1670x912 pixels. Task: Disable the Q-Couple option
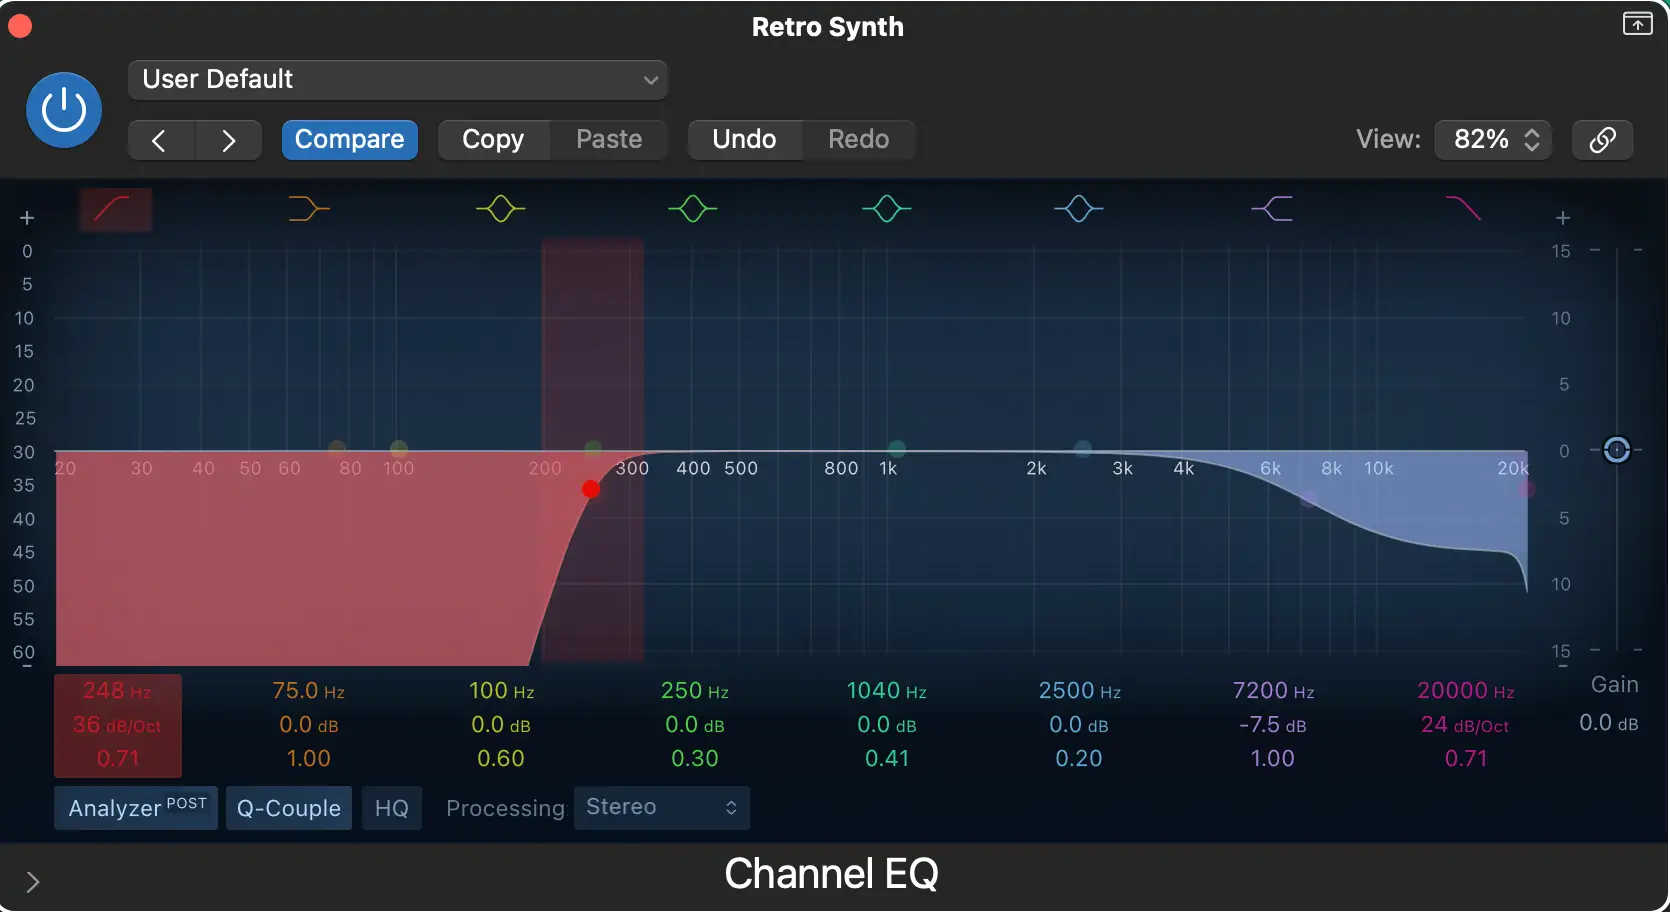coord(289,808)
